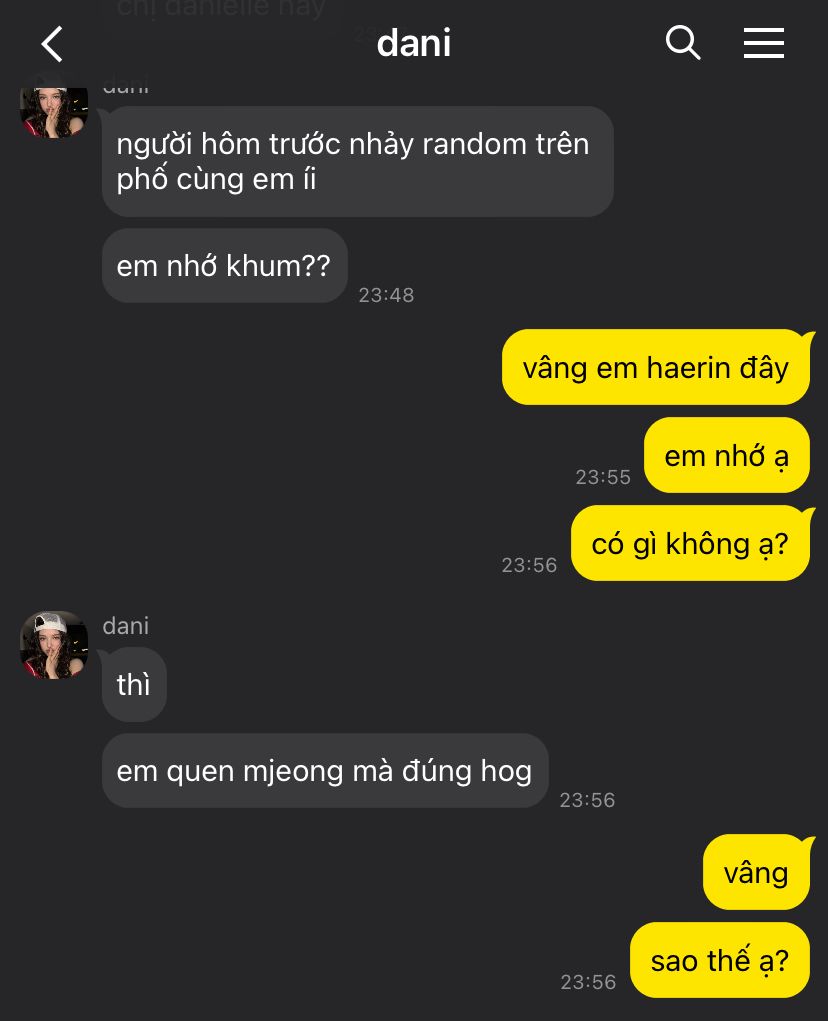The height and width of the screenshot is (1021, 828).
Task: Tap the yellow 'có gì không ạ?' bubble
Action: 690,543
